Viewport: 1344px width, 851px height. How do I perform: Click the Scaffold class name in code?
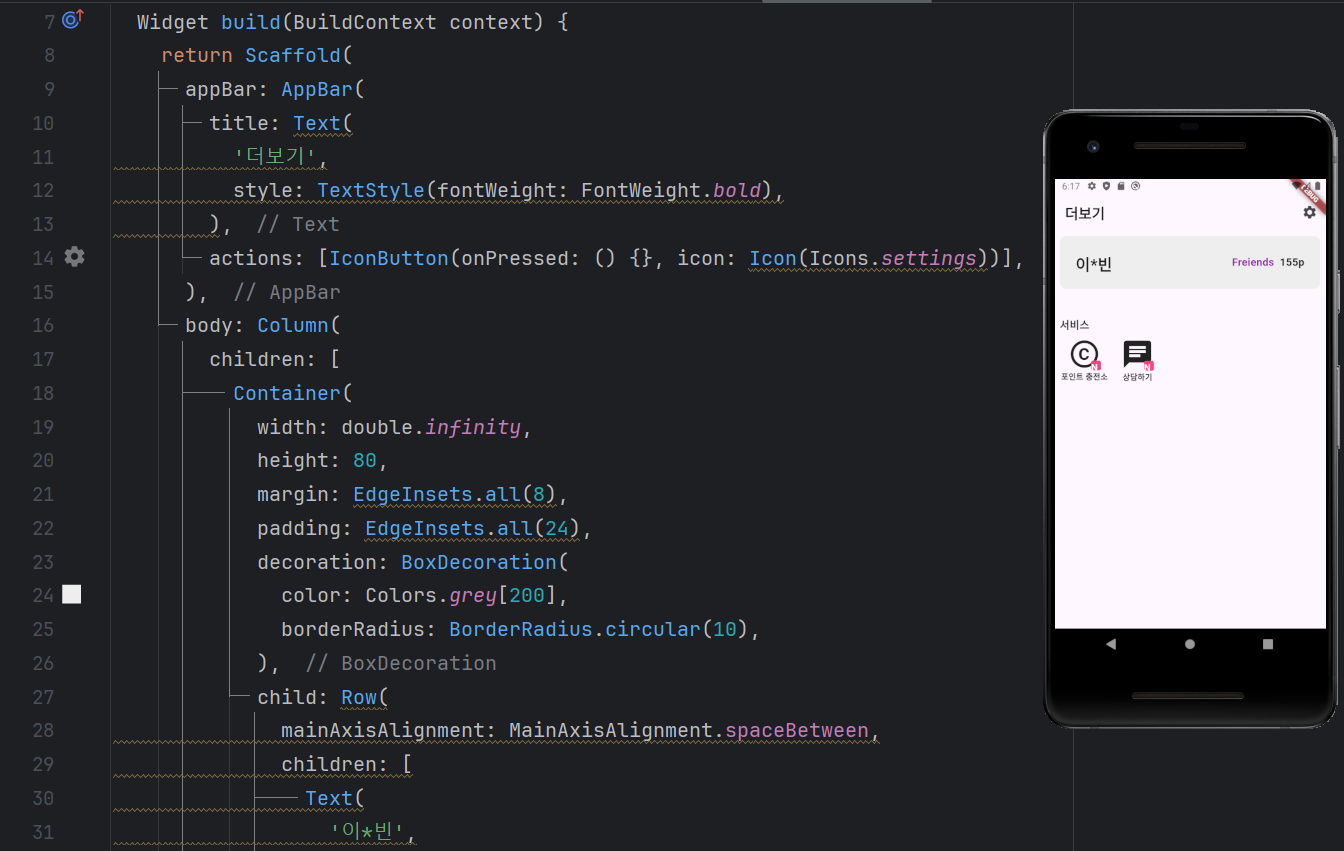[x=293, y=55]
